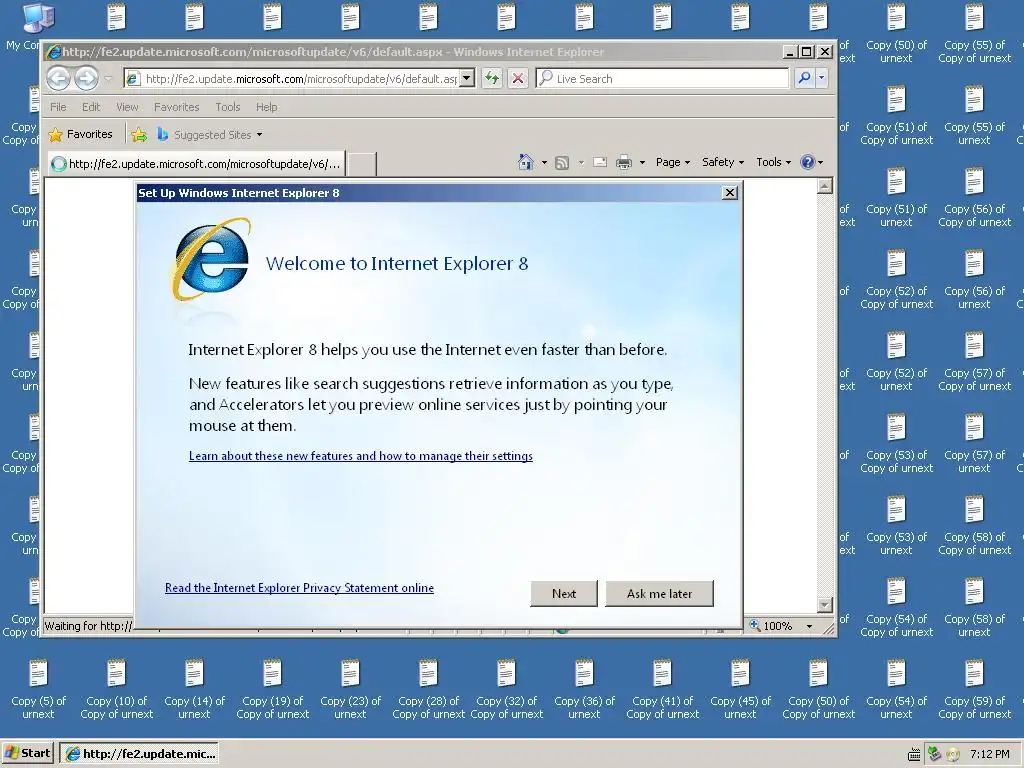
Task: Click the page scrollbar up arrow
Action: [x=825, y=186]
